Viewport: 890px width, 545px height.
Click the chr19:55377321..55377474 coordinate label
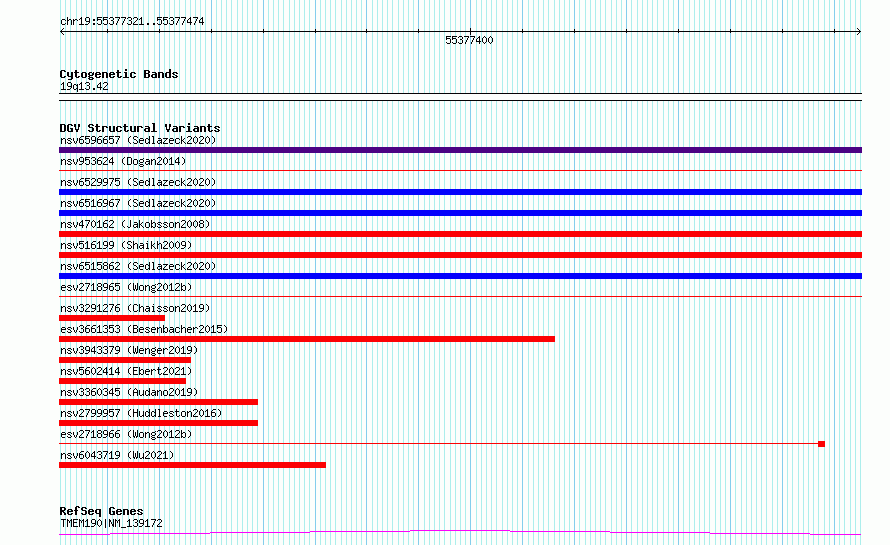[x=132, y=21]
